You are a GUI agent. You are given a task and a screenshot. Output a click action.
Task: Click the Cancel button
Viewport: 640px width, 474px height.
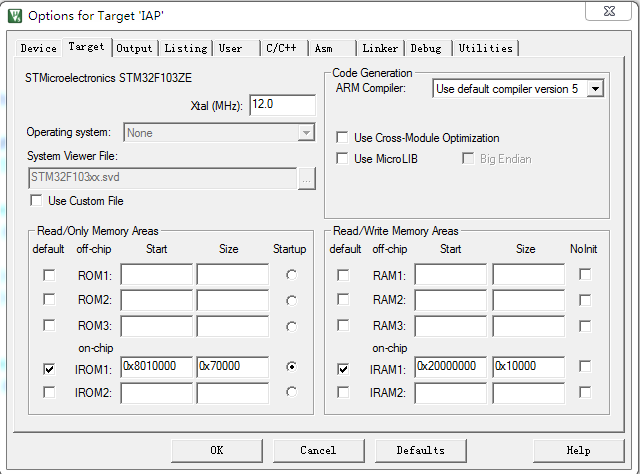pyautogui.click(x=318, y=450)
